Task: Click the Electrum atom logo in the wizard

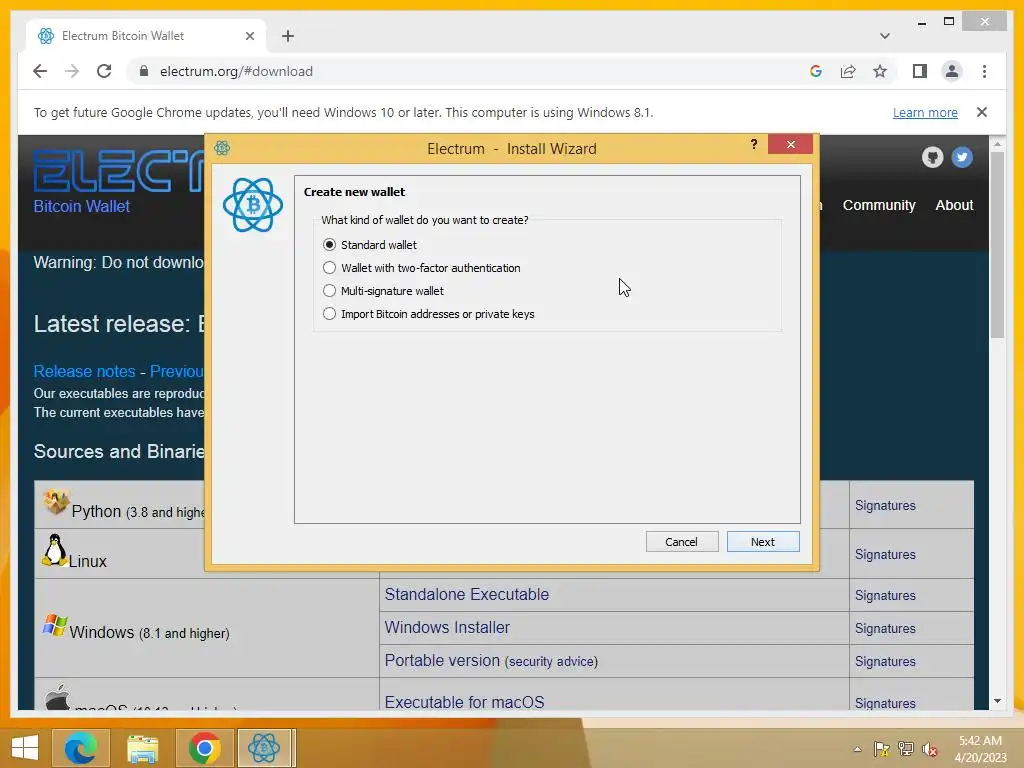Action: pyautogui.click(x=253, y=205)
